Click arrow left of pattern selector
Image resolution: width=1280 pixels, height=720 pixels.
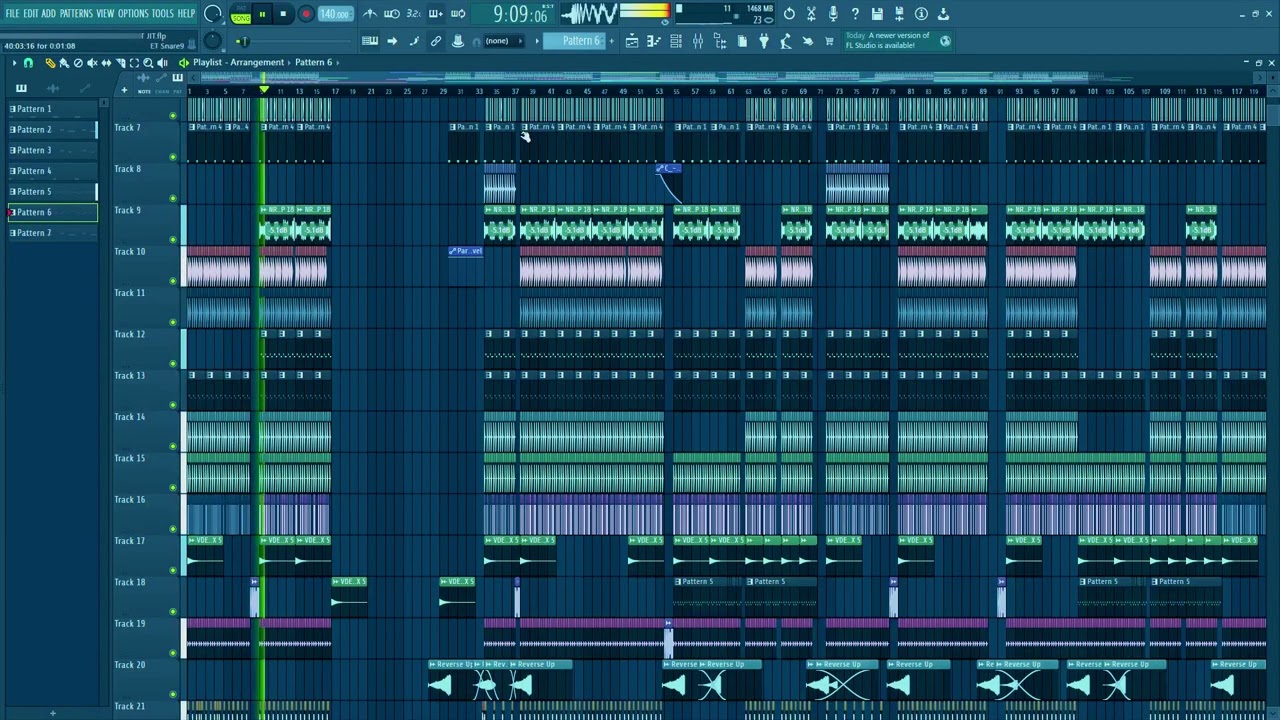(537, 41)
